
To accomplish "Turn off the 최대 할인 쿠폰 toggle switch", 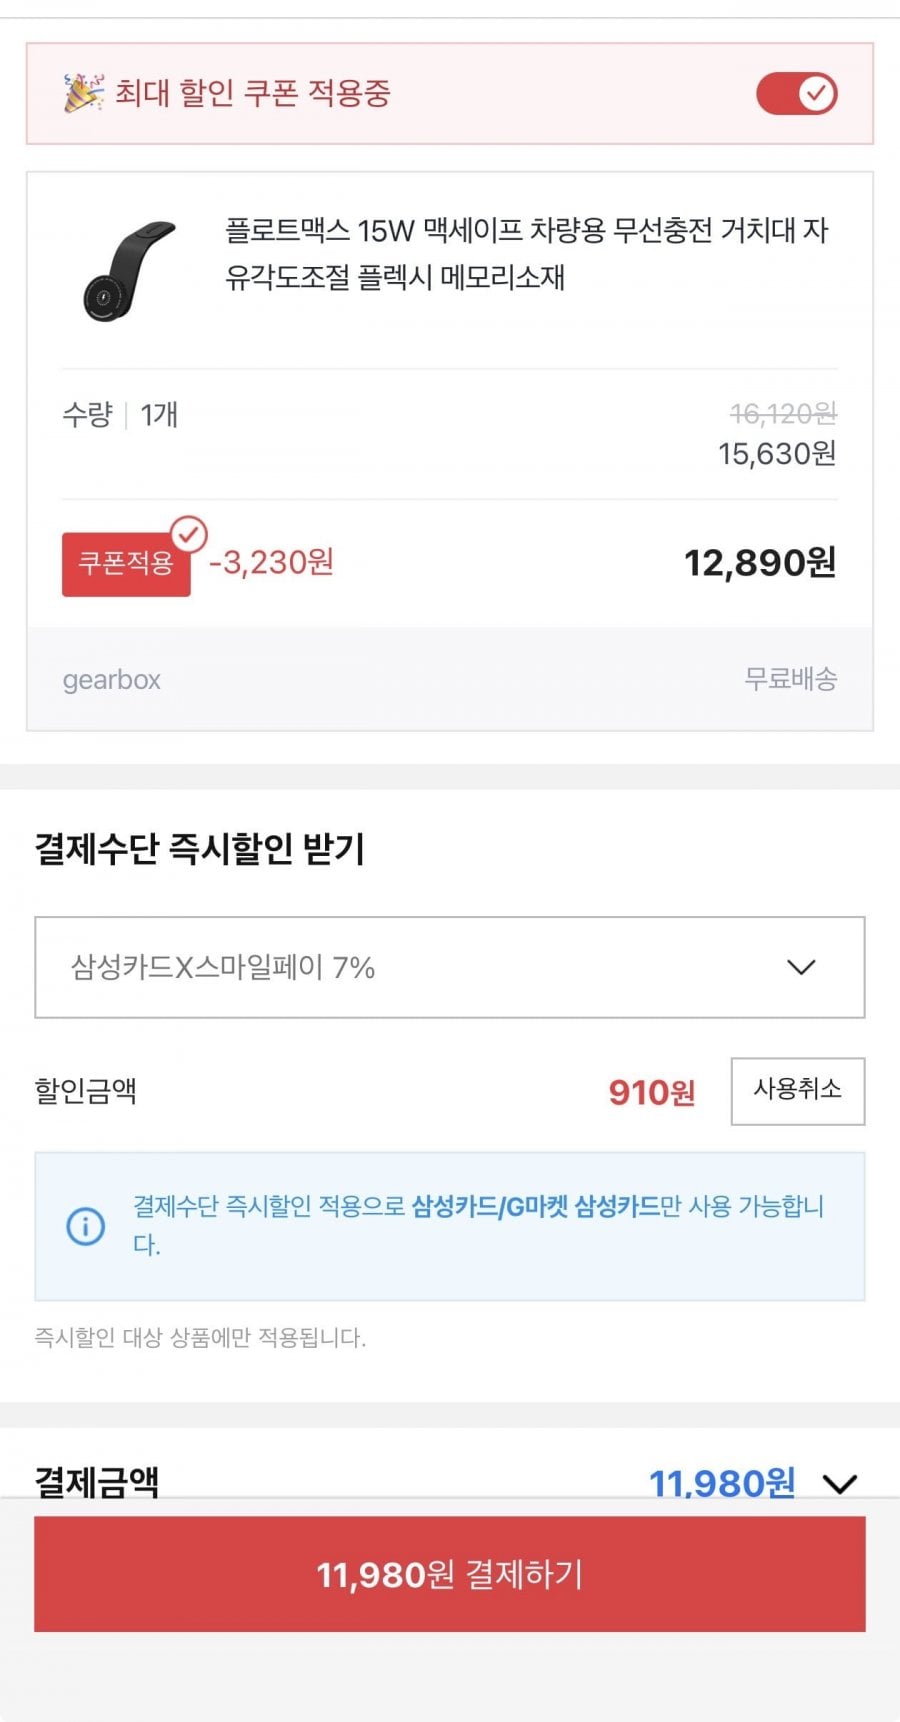I will click(x=796, y=94).
